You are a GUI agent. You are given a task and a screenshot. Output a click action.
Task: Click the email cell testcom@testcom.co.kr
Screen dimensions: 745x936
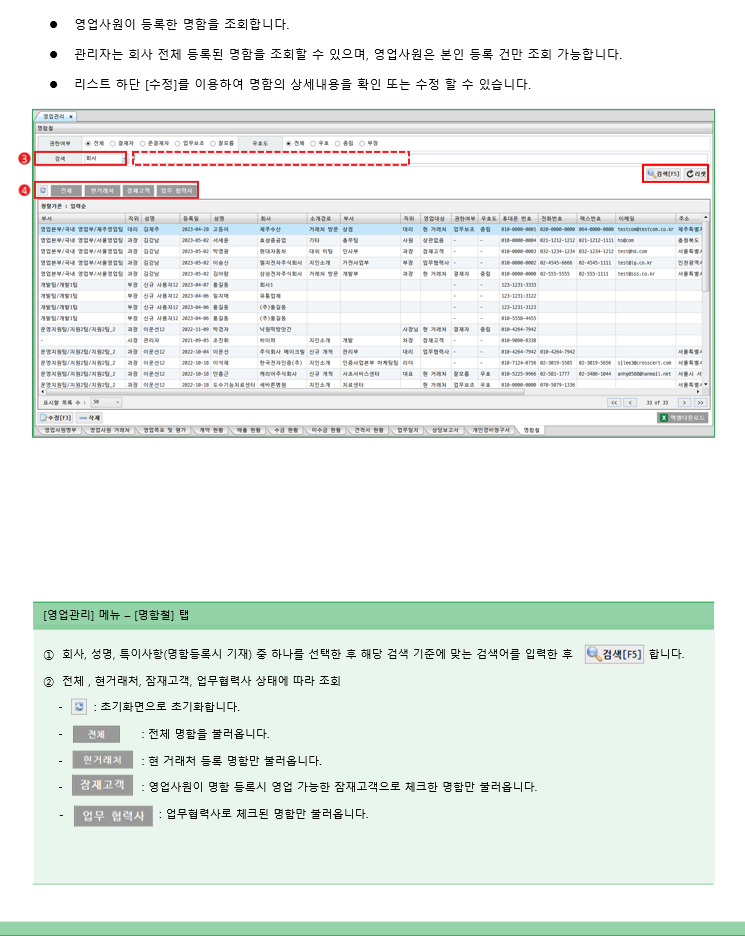[x=645, y=229]
